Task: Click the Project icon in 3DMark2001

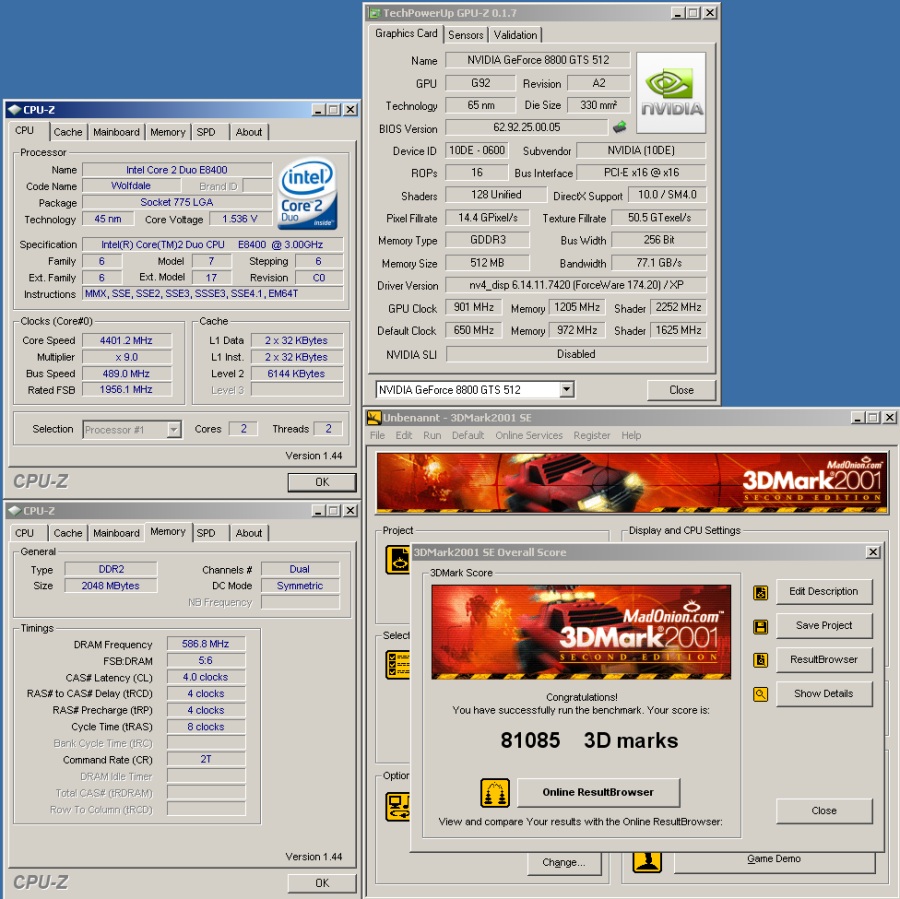Action: pyautogui.click(x=398, y=560)
